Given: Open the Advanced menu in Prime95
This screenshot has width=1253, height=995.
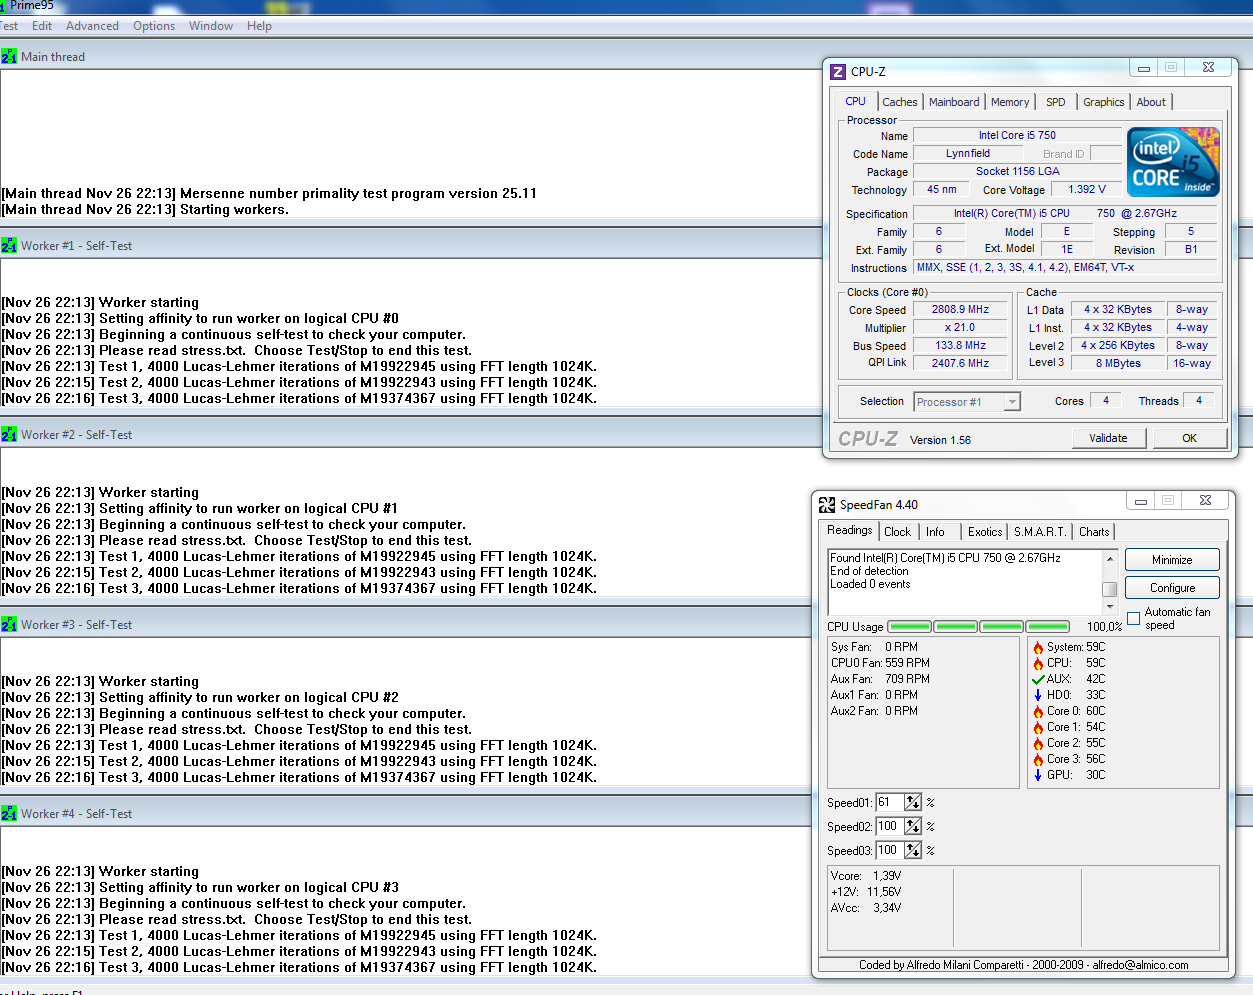Looking at the screenshot, I should tap(92, 26).
